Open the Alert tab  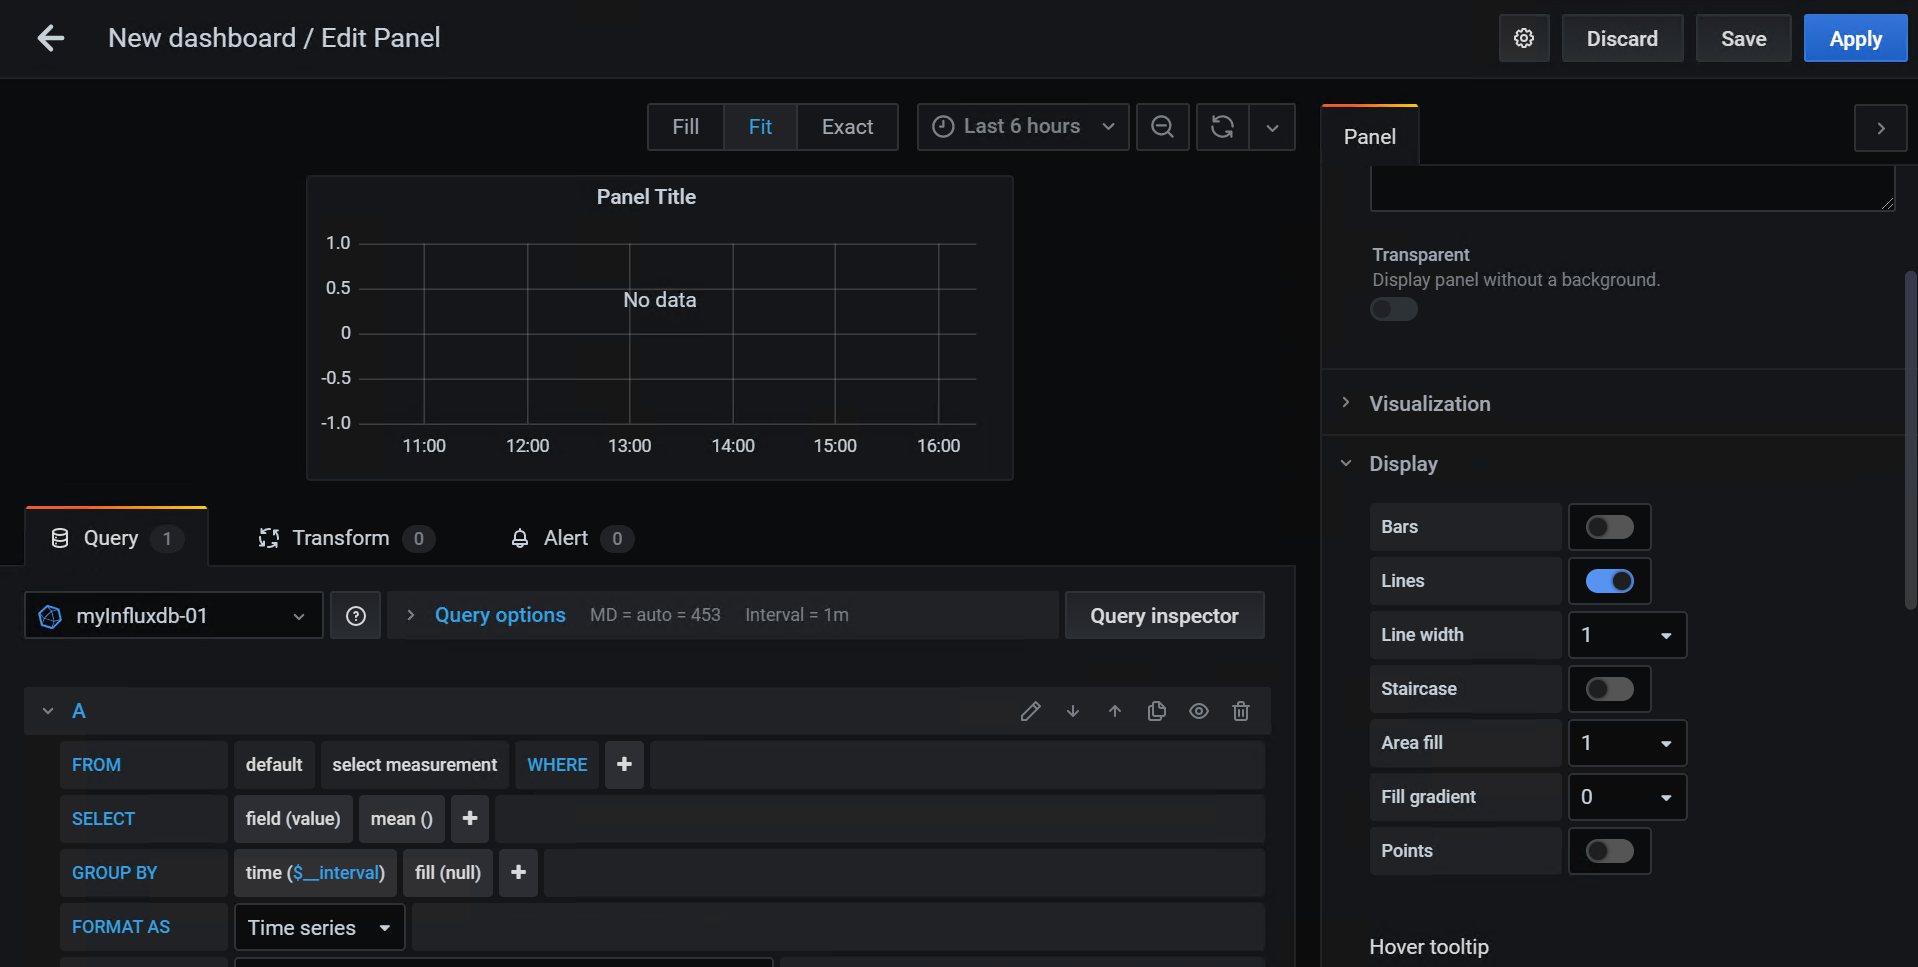pyautogui.click(x=566, y=538)
